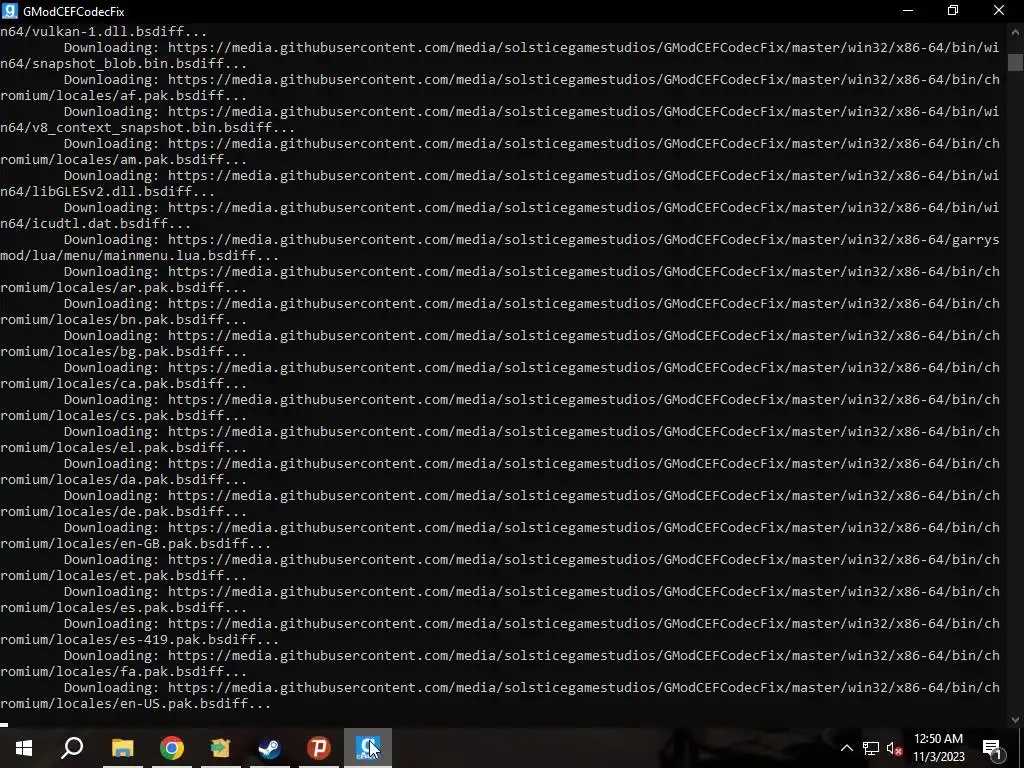This screenshot has height=768, width=1024.
Task: Click the console vertical scrollbar thumb
Action: click(x=1015, y=62)
